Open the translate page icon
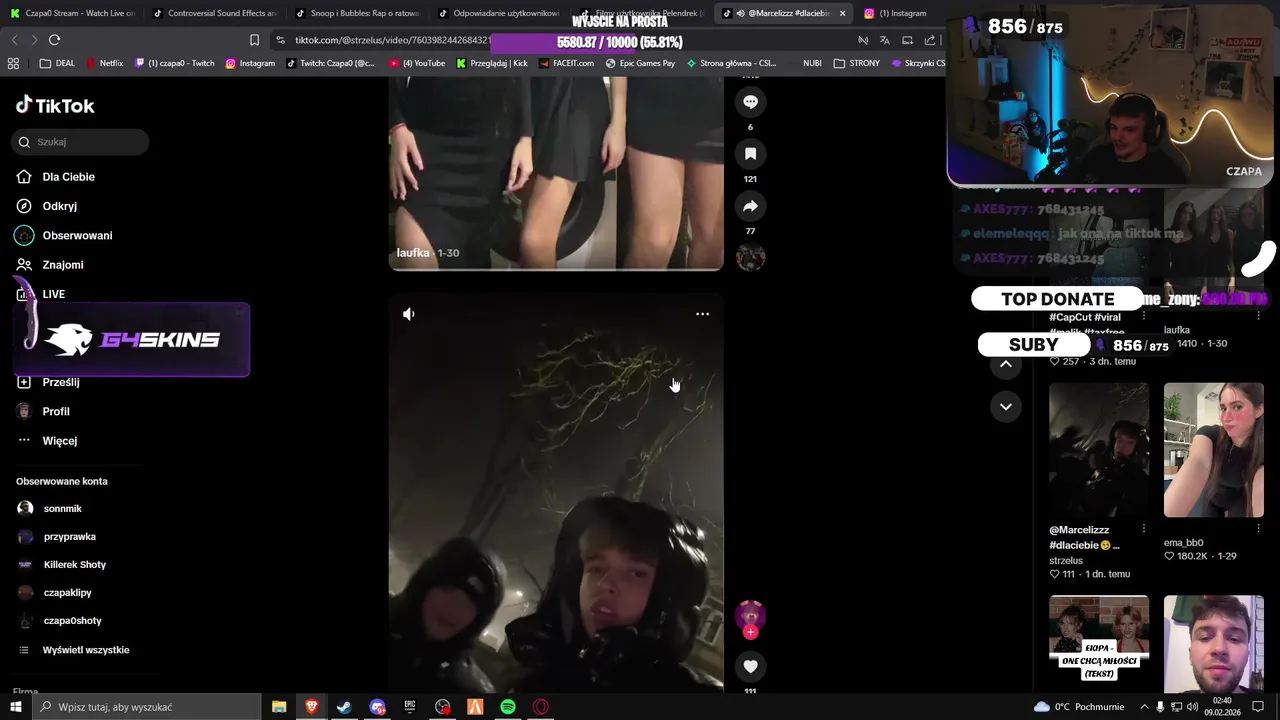The width and height of the screenshot is (1280, 720). pos(884,40)
